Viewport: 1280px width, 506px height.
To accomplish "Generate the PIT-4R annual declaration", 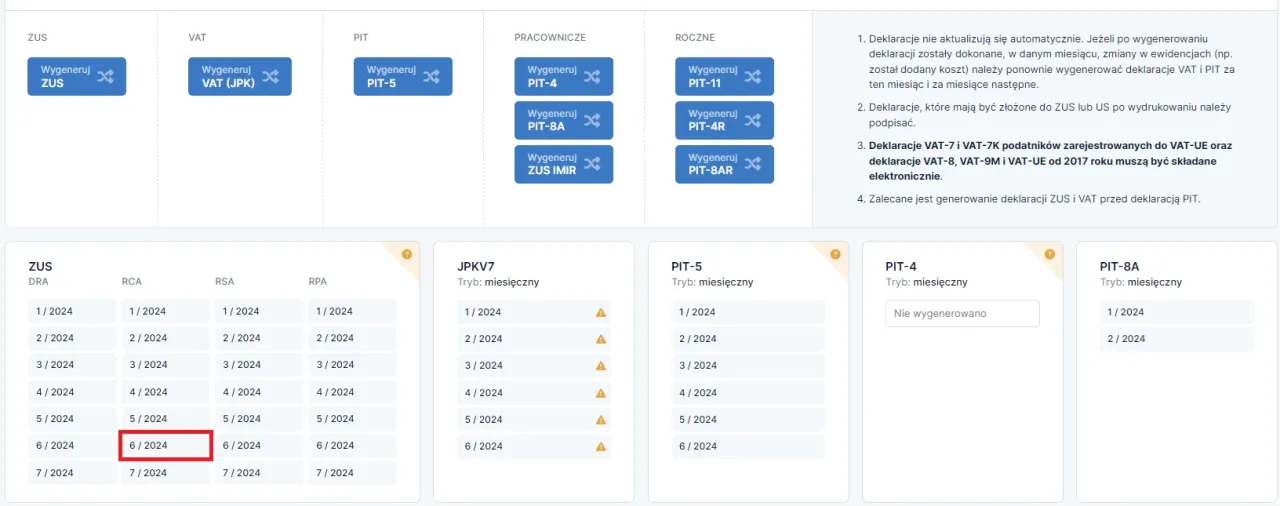I will [x=724, y=121].
